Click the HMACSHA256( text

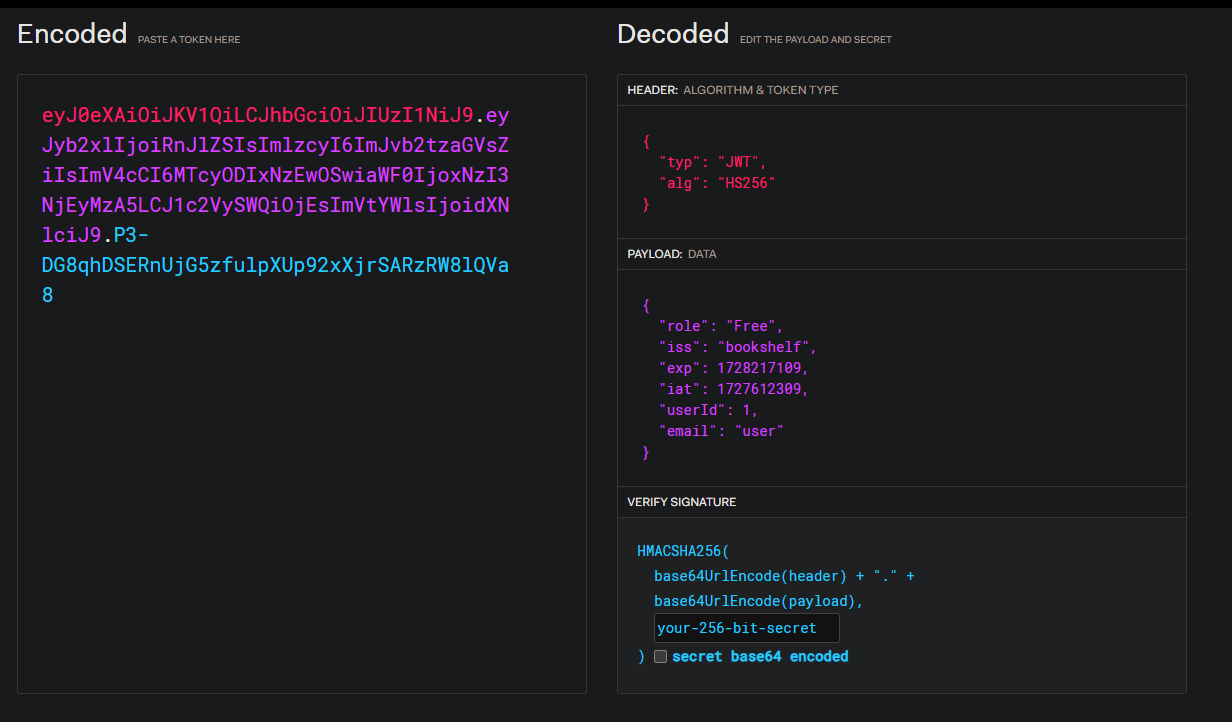pos(685,552)
